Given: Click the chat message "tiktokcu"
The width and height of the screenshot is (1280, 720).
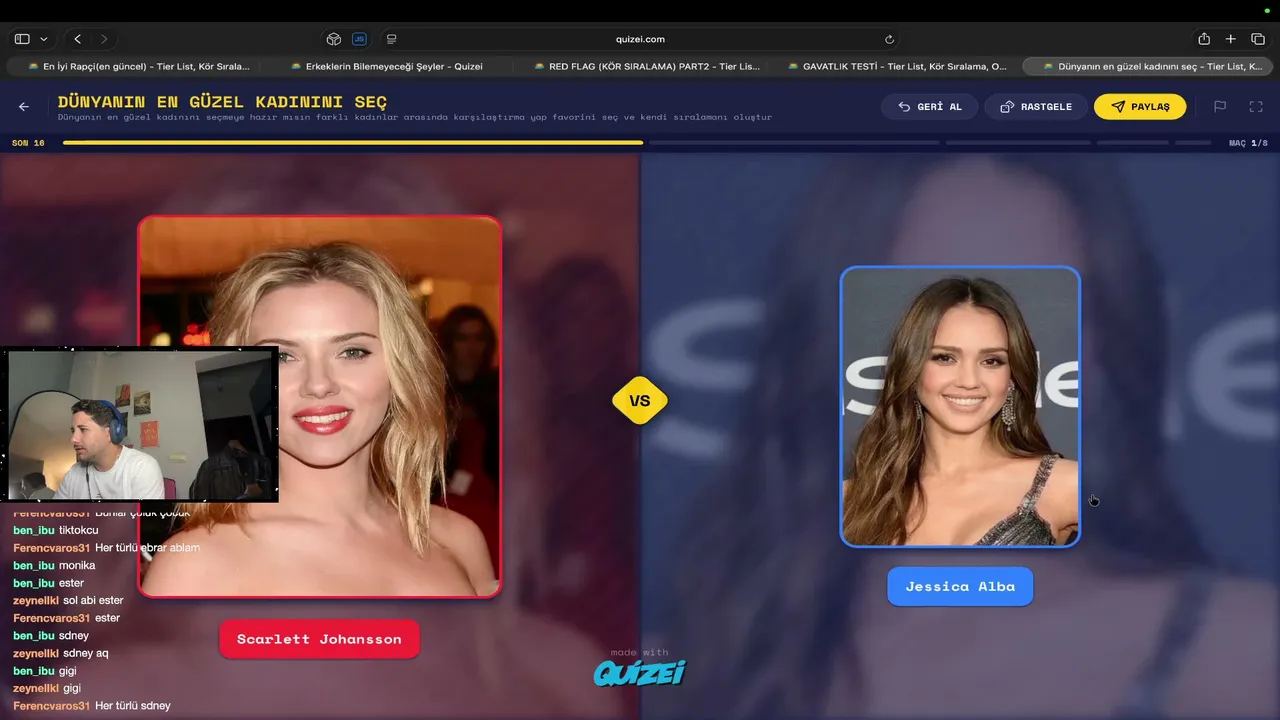Looking at the screenshot, I should 79,530.
